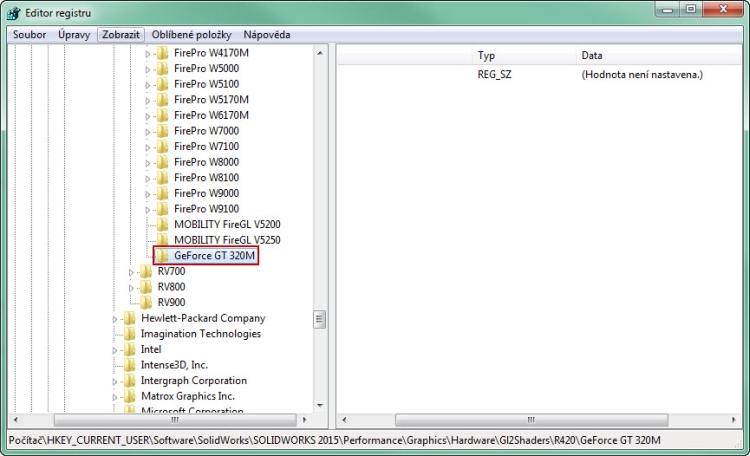Click the Data column header

(659, 56)
